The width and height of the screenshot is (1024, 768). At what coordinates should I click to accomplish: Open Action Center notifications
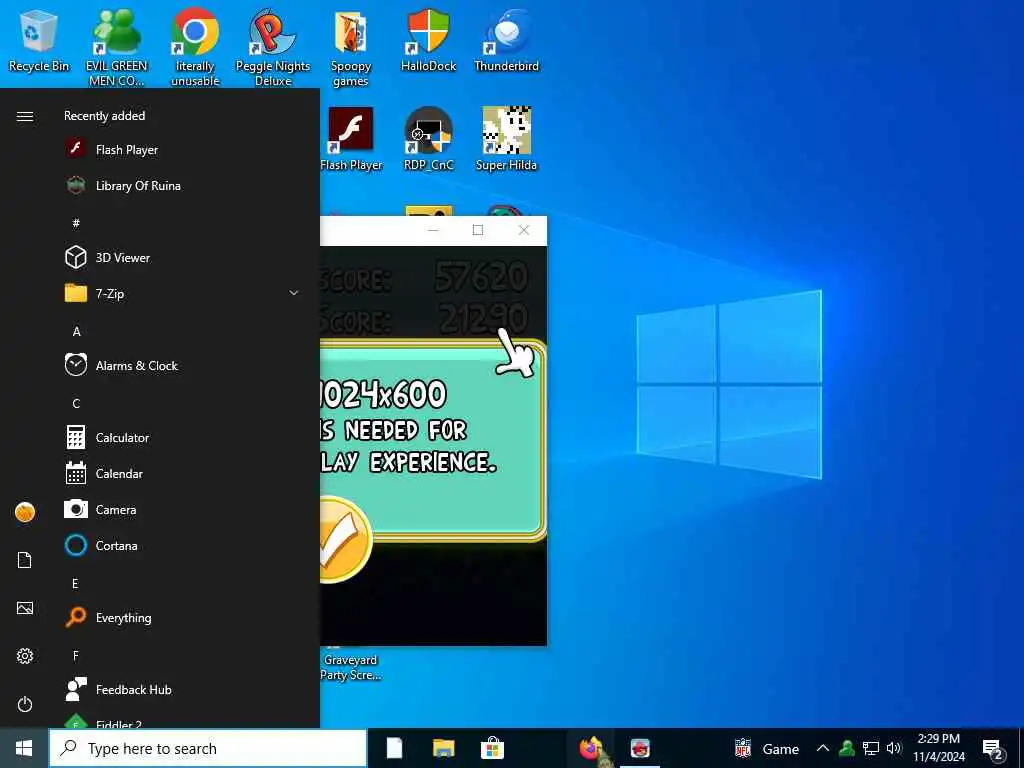[x=993, y=749]
